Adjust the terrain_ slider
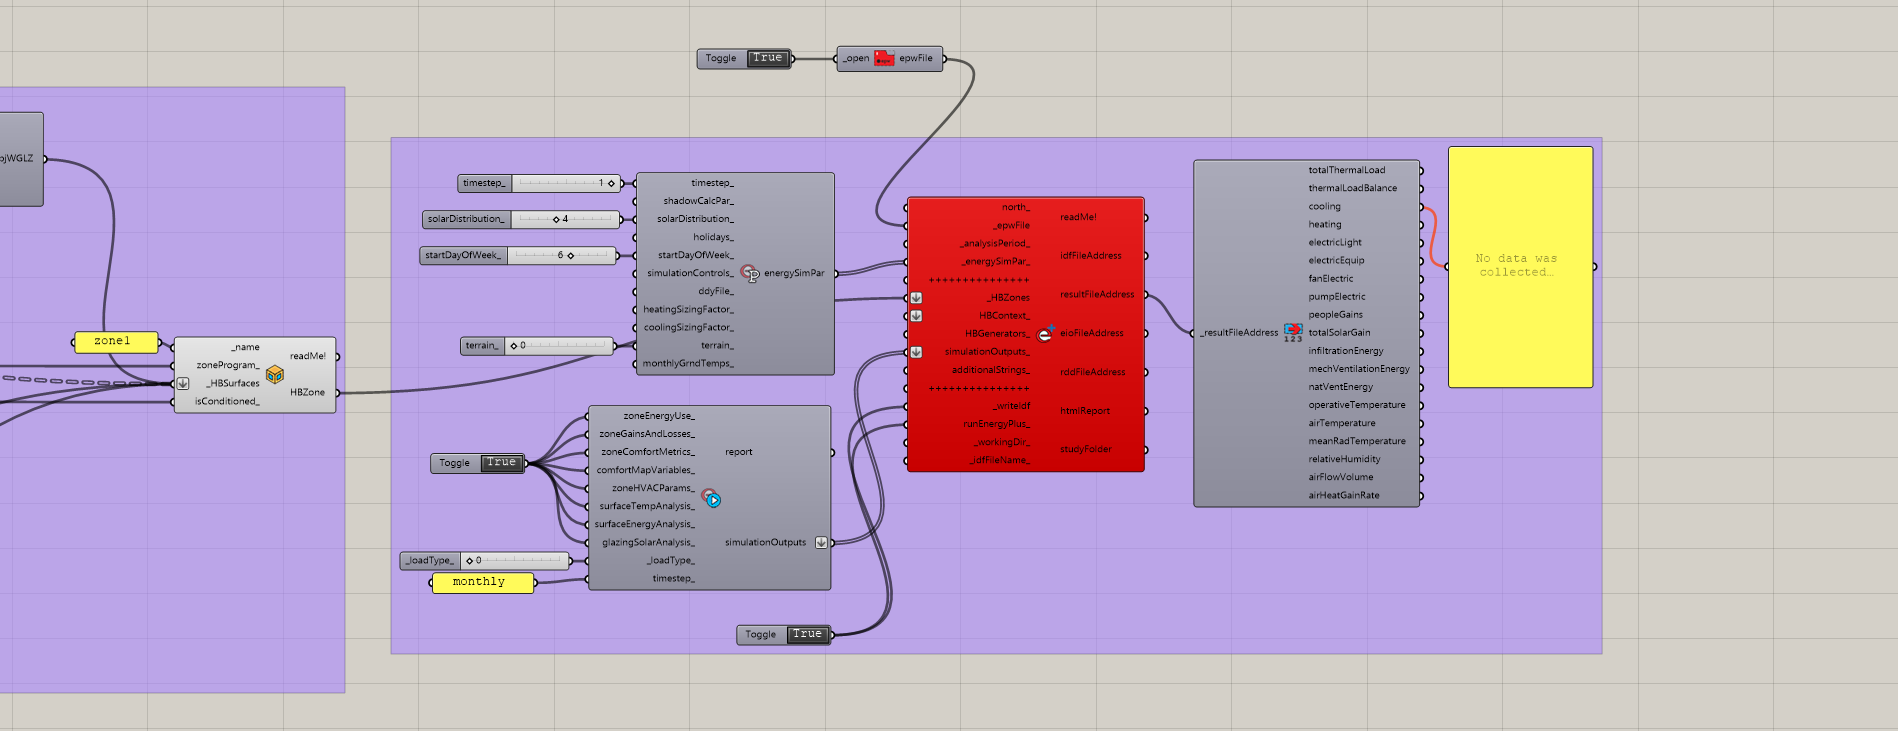This screenshot has width=1898, height=731. point(559,346)
